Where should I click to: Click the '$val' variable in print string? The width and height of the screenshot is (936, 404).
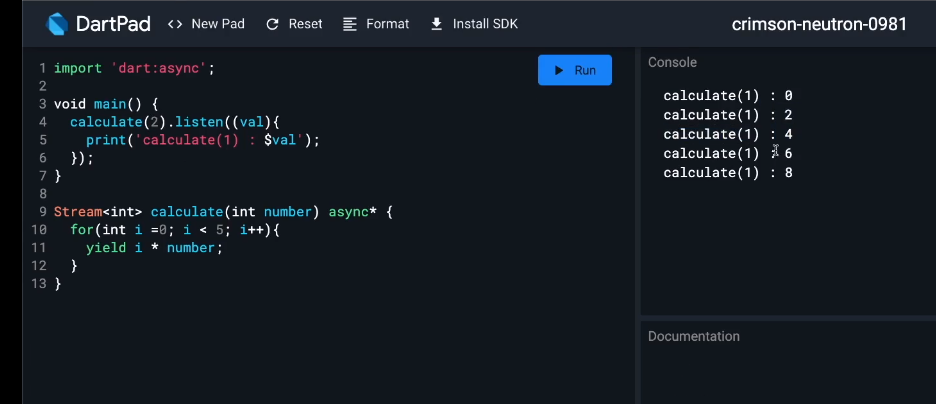[x=280, y=140]
